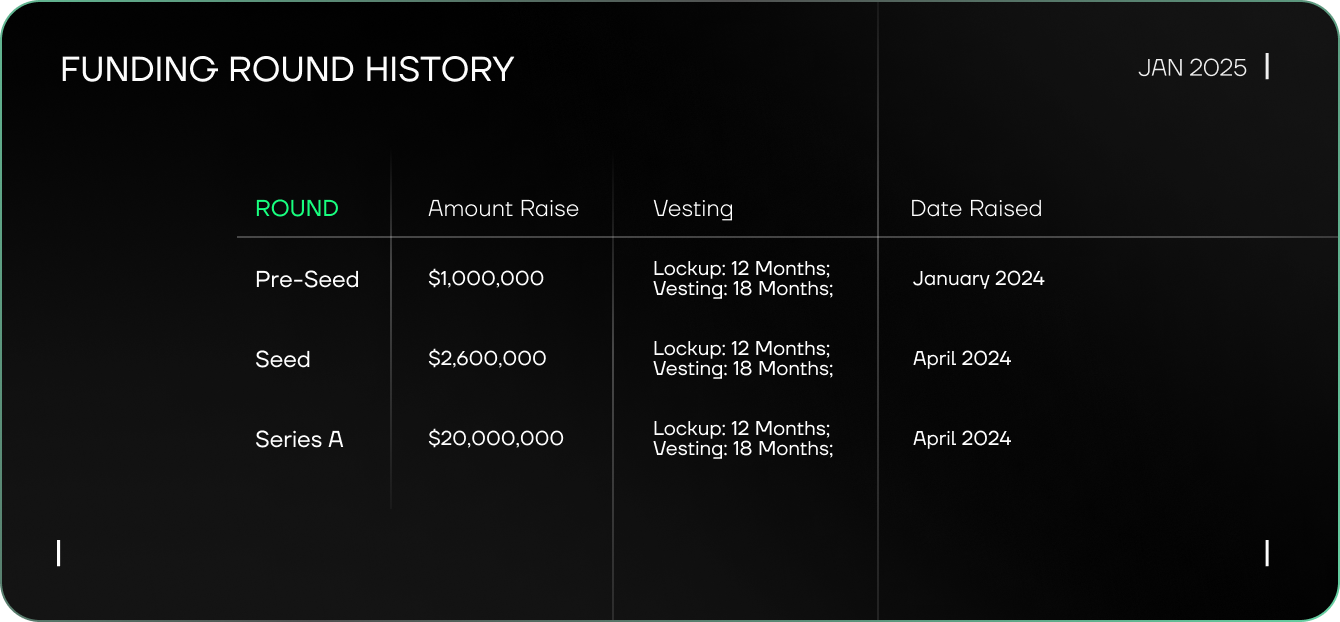Click the vertical bar marker at bottom left

coord(59,553)
